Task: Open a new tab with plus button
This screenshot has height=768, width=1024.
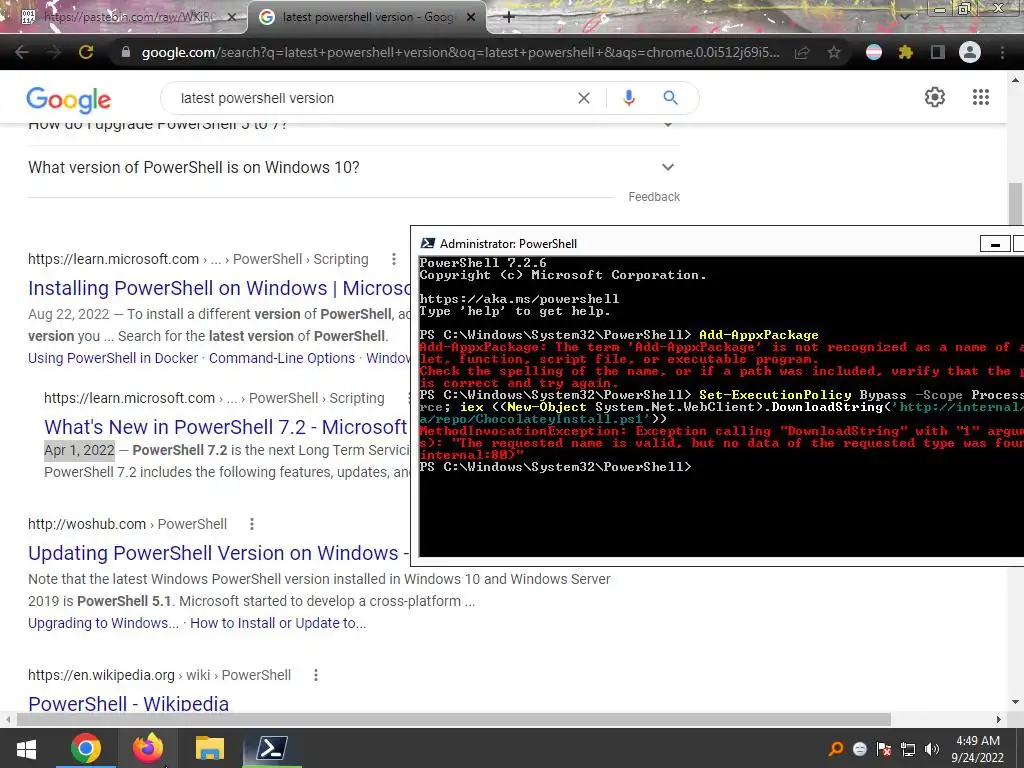Action: [x=509, y=17]
